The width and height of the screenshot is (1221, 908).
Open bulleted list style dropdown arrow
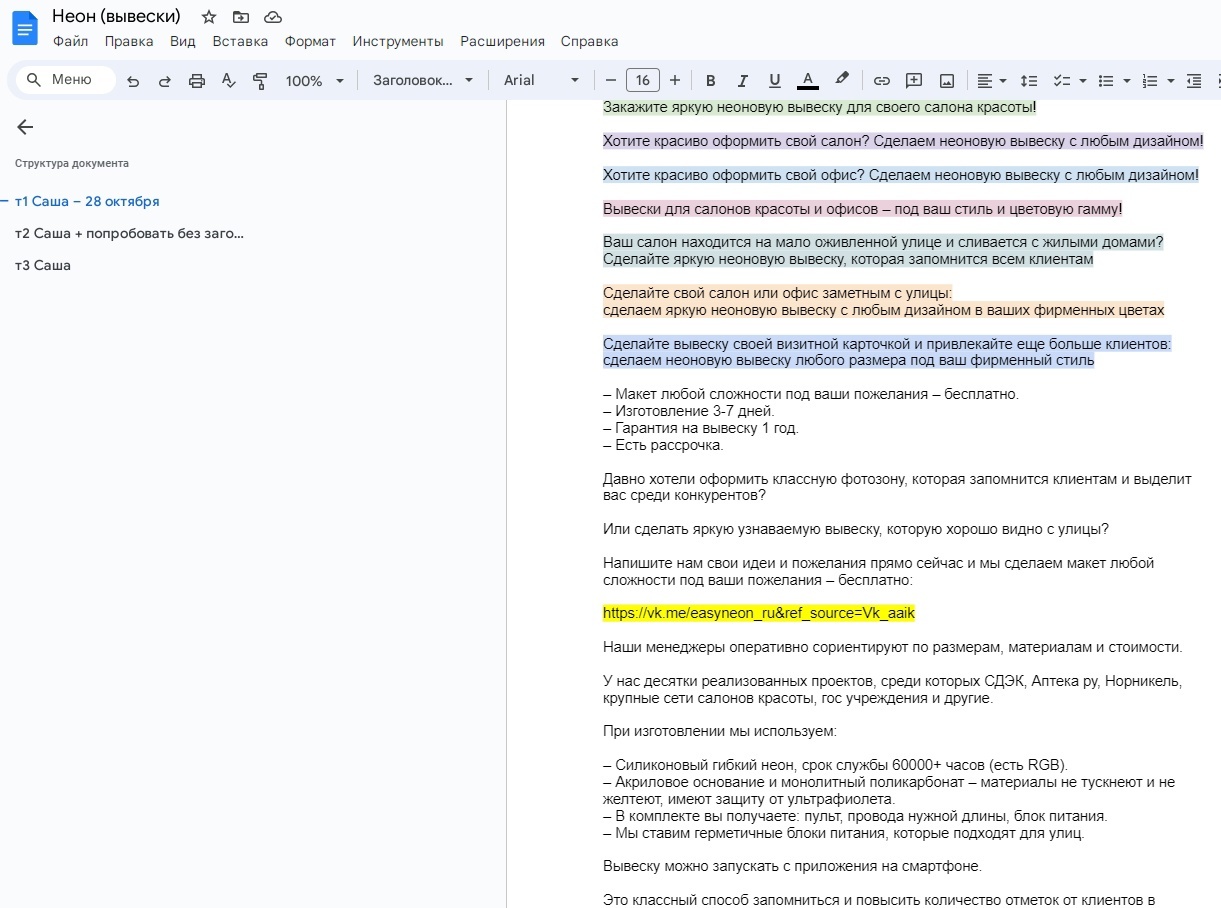click(x=1126, y=81)
